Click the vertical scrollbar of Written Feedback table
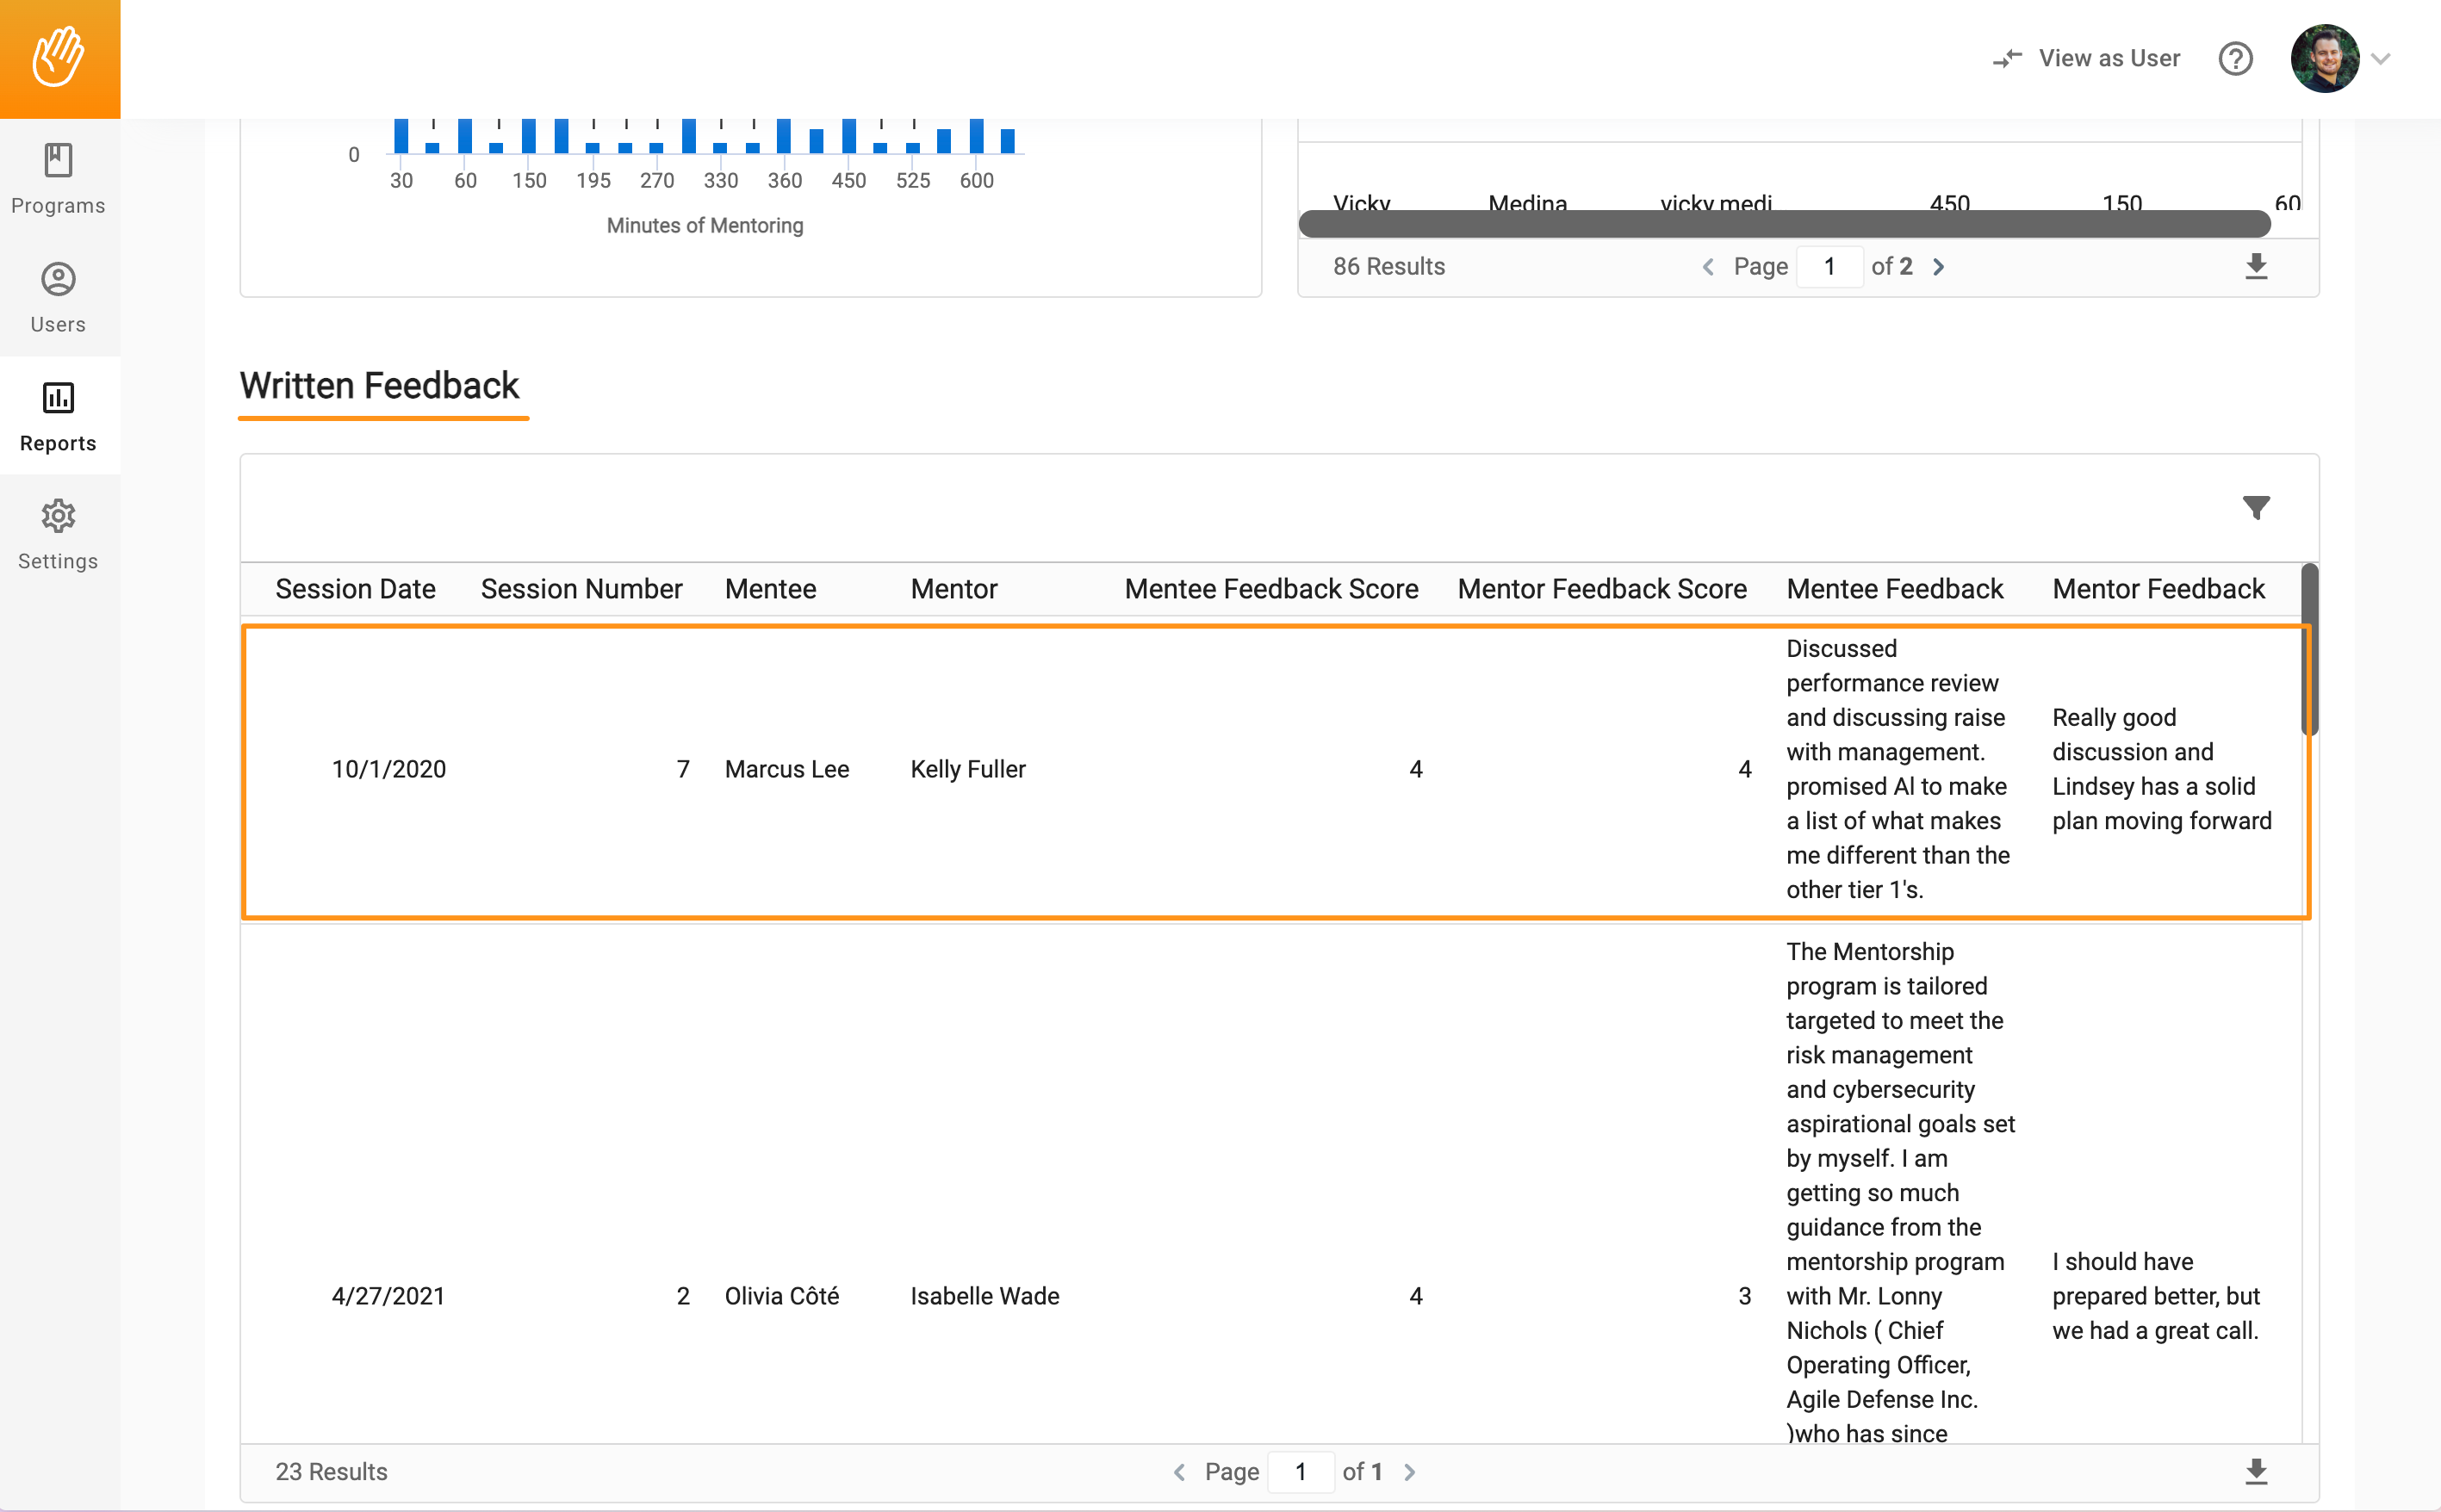Viewport: 2441px width, 1512px height. (x=2309, y=649)
